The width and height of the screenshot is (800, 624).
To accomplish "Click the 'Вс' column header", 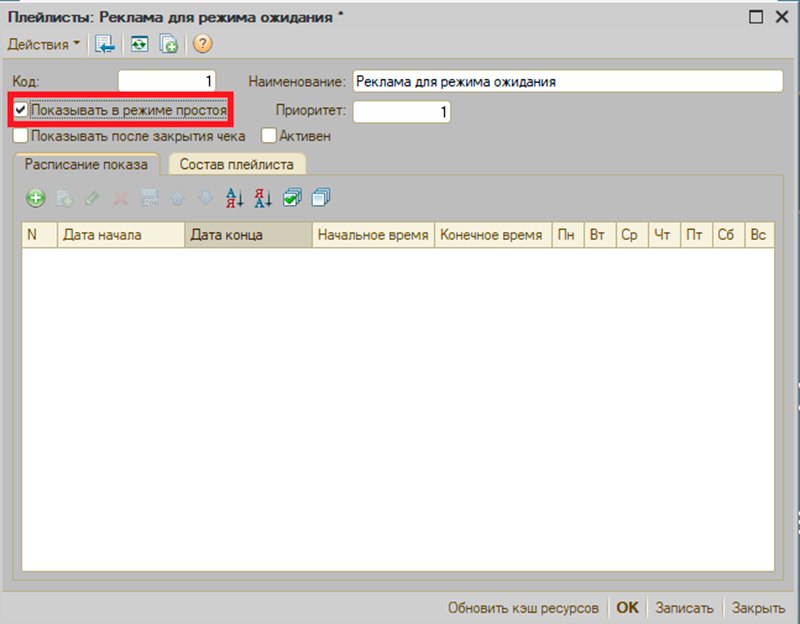I will pos(760,235).
